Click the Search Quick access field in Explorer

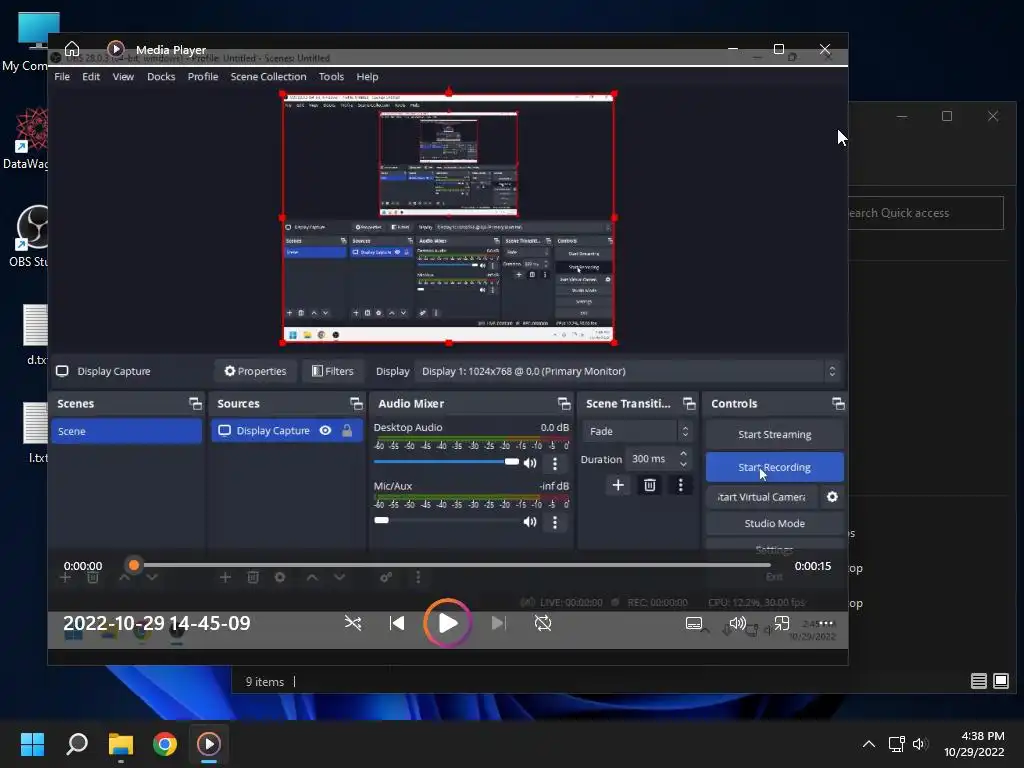[x=925, y=213]
